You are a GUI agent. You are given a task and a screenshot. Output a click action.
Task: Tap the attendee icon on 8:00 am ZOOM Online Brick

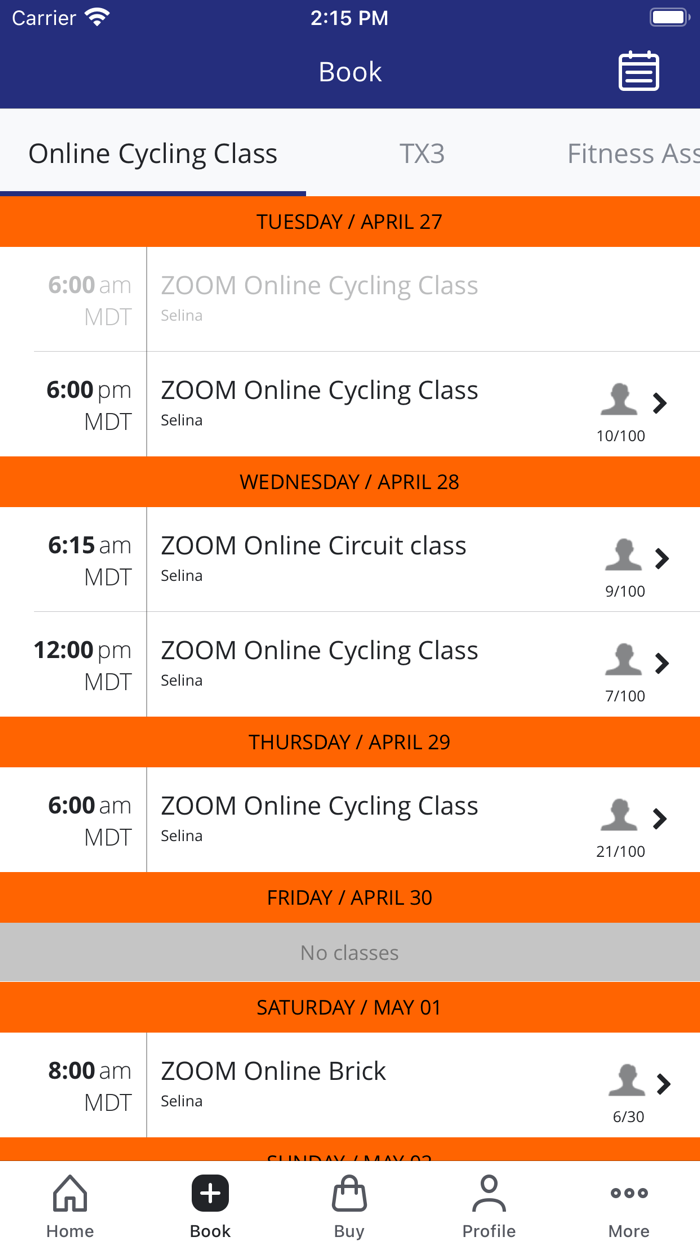627,1081
